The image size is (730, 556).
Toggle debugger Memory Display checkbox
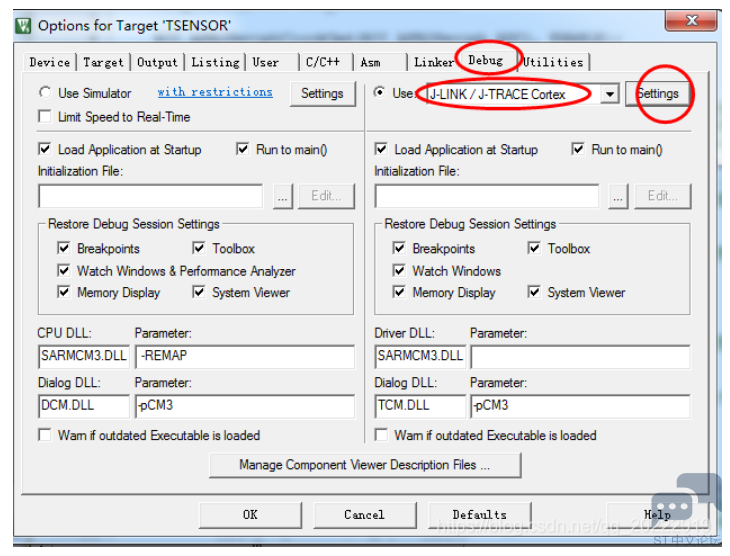399,292
